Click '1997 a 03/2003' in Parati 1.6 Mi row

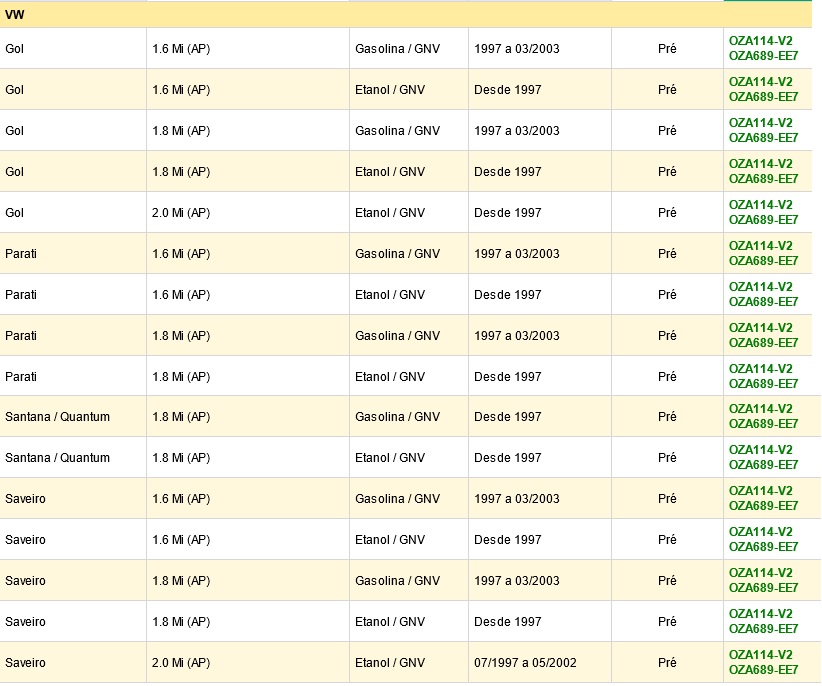[516, 254]
